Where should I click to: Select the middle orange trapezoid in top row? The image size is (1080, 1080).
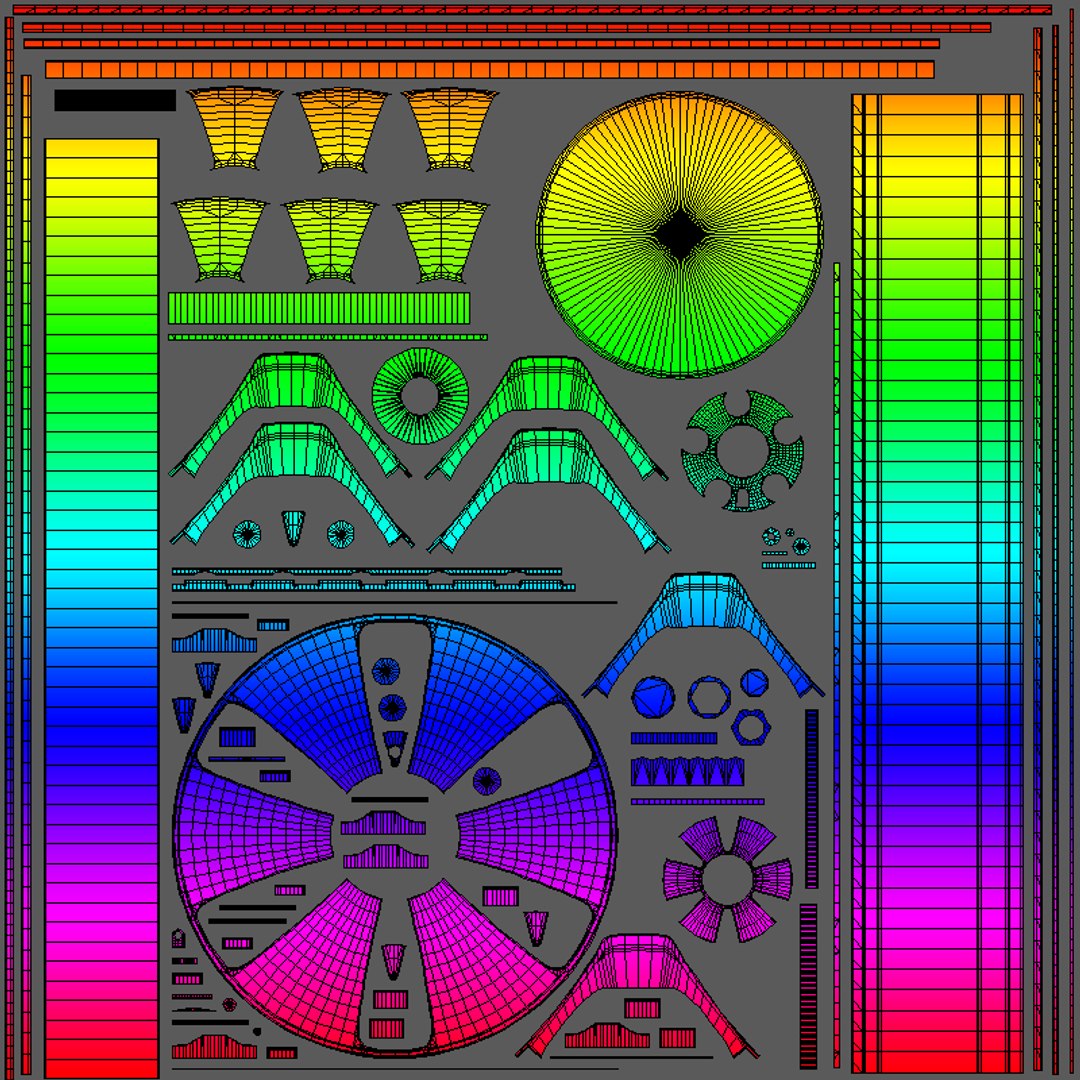(342, 129)
